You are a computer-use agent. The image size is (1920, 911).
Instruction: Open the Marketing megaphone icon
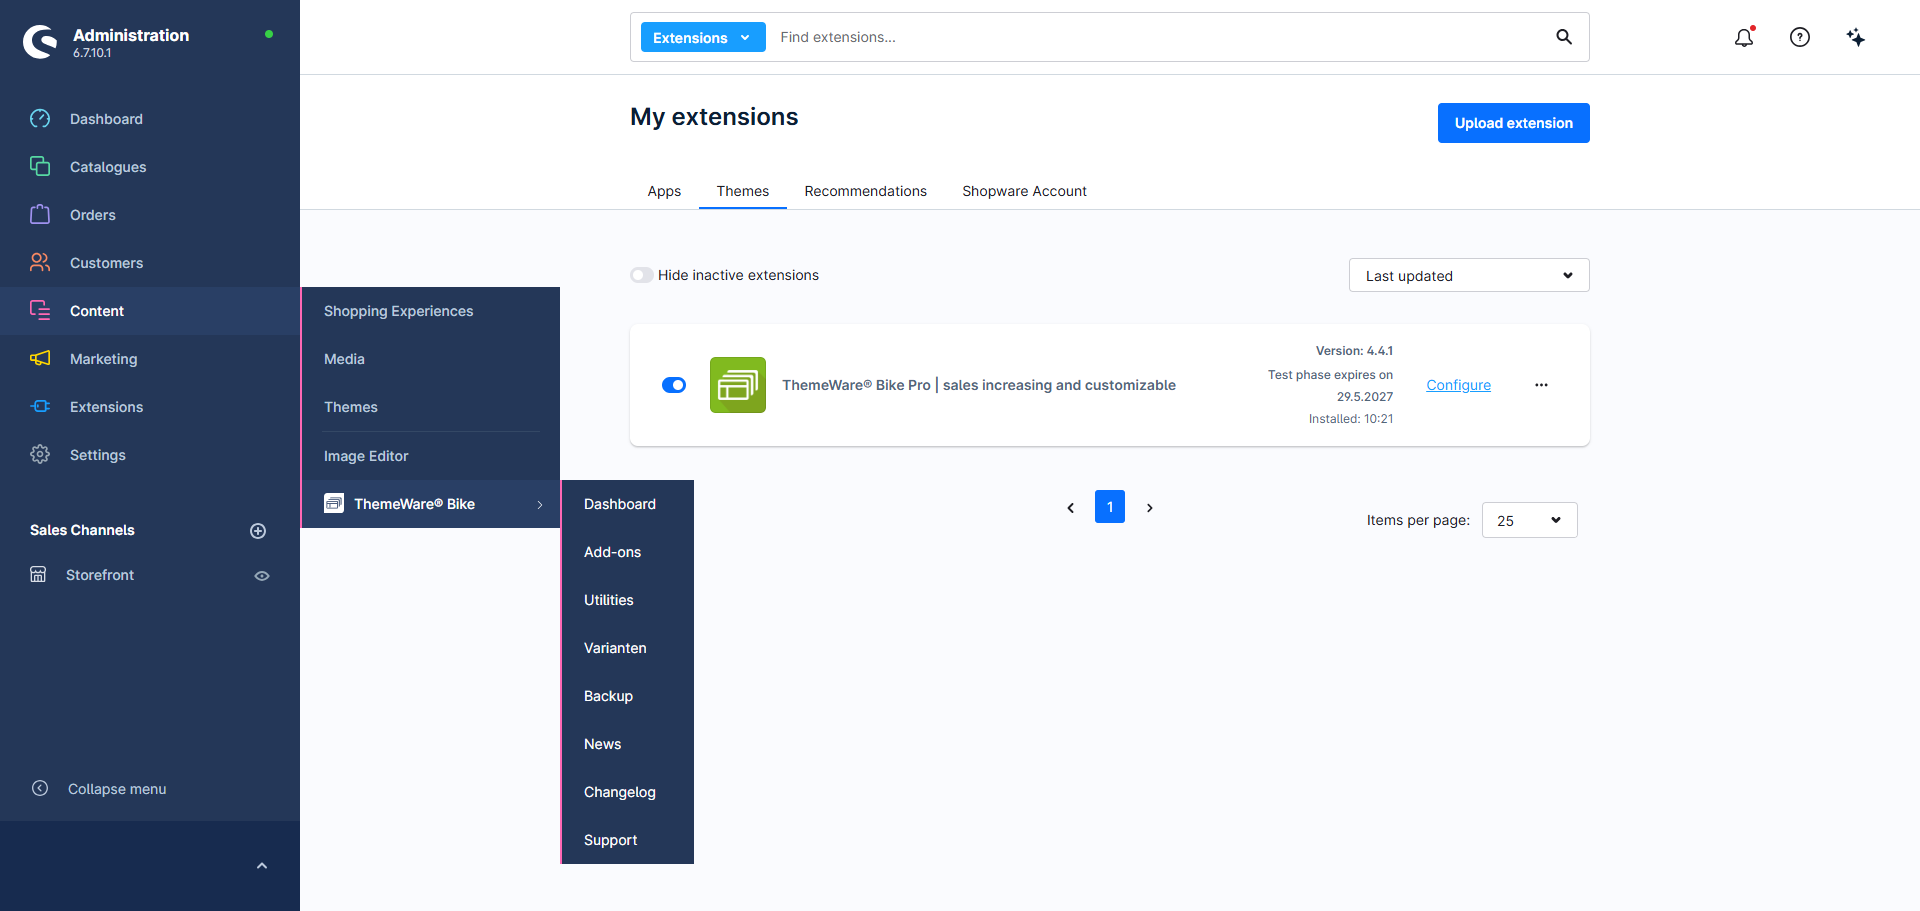[x=40, y=358]
